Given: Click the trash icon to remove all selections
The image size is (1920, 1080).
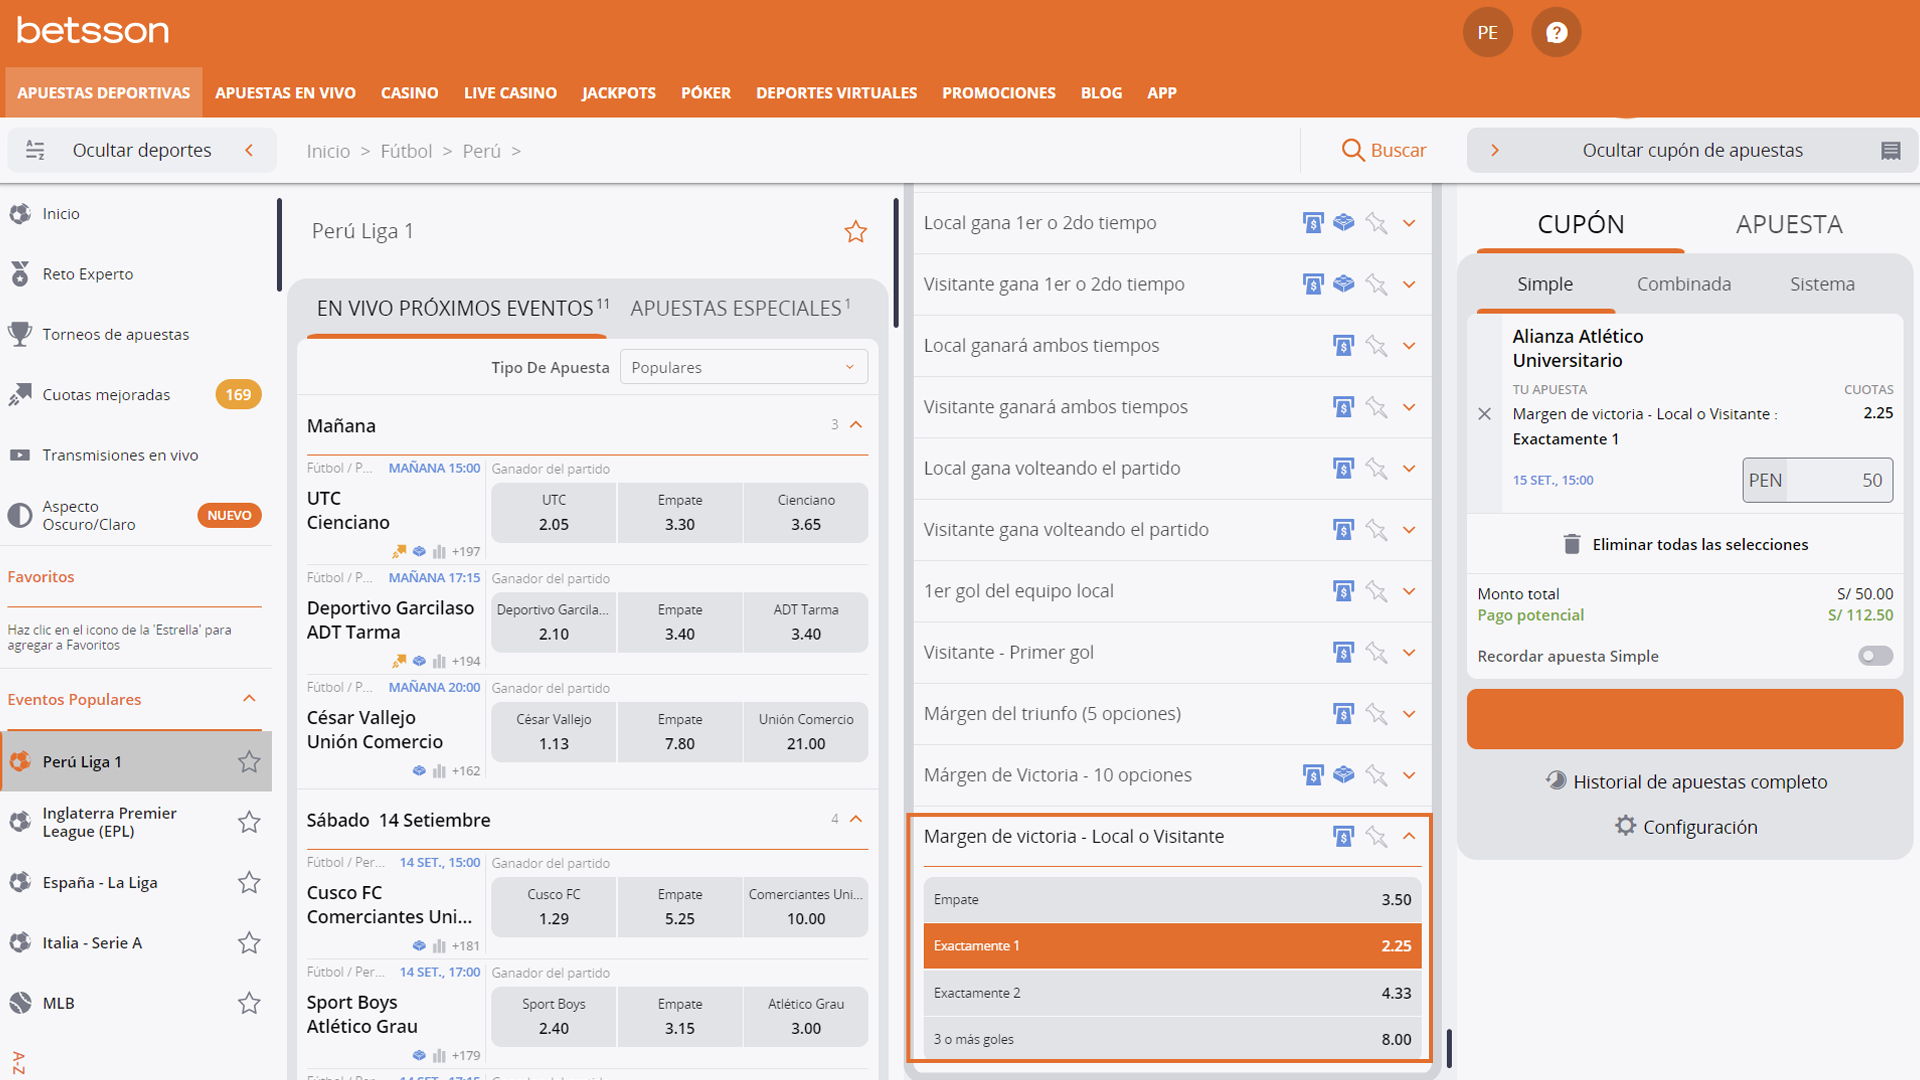Looking at the screenshot, I should (x=1572, y=544).
